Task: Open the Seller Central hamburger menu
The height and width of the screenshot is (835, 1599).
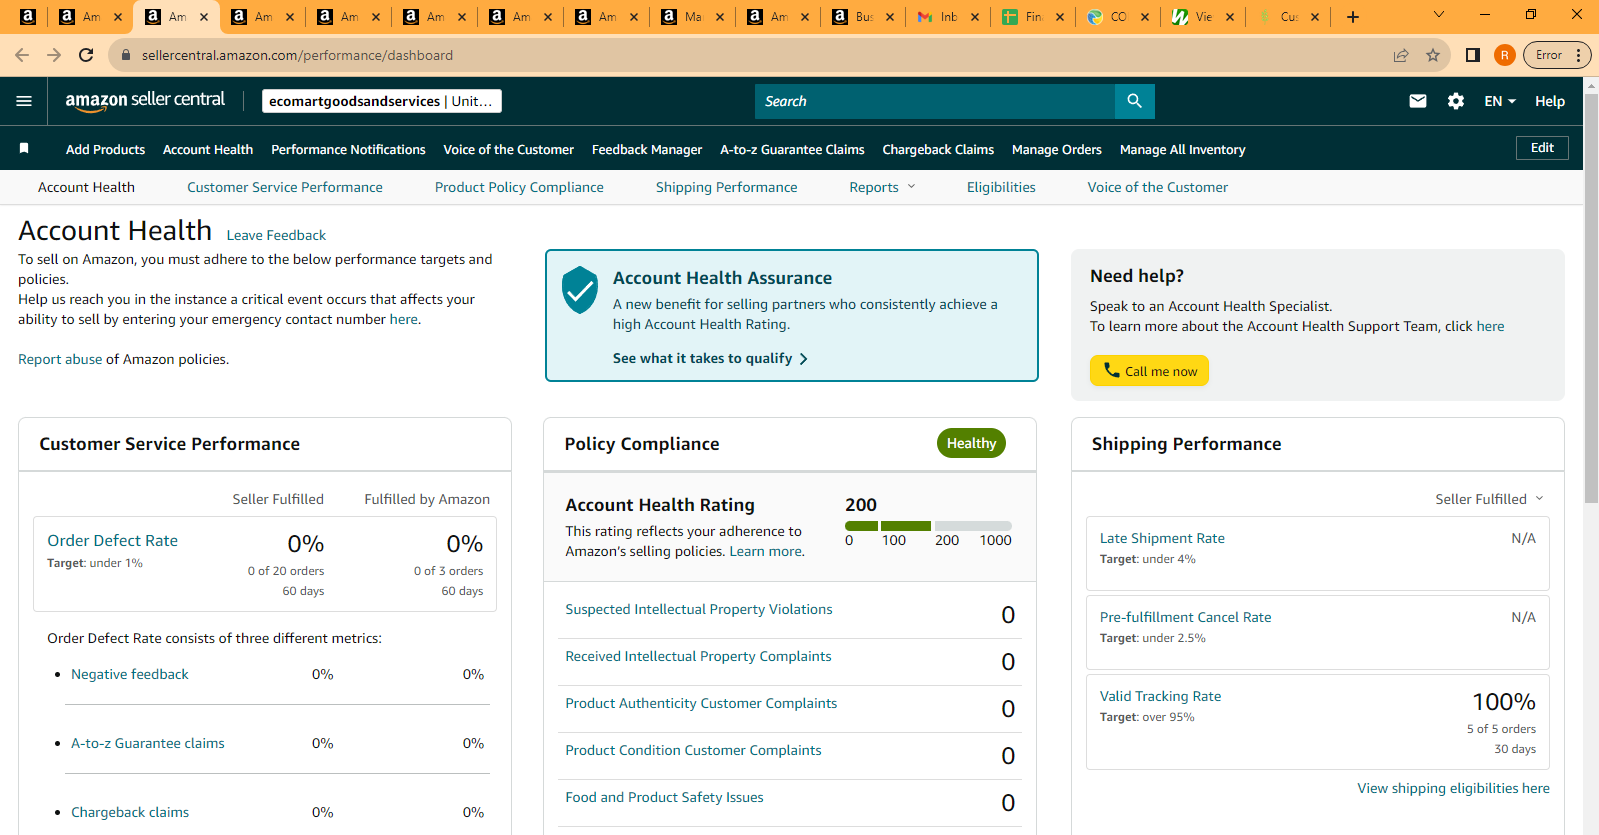Action: click(24, 101)
